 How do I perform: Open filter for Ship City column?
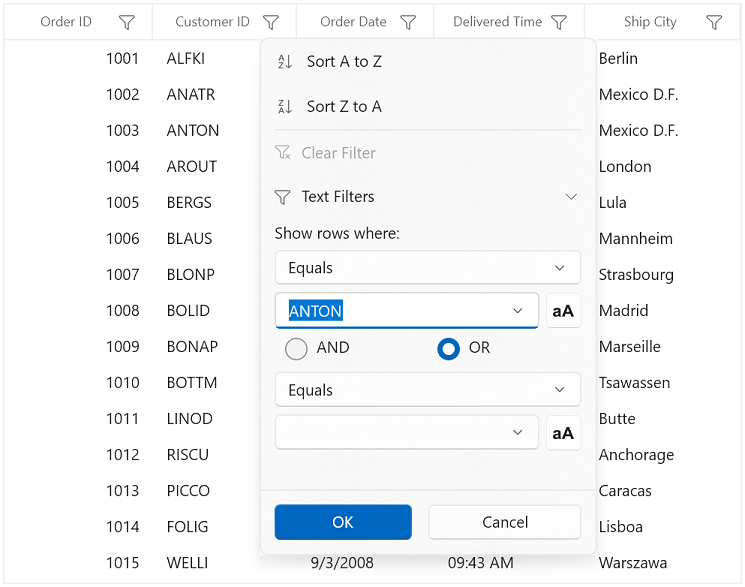(714, 22)
